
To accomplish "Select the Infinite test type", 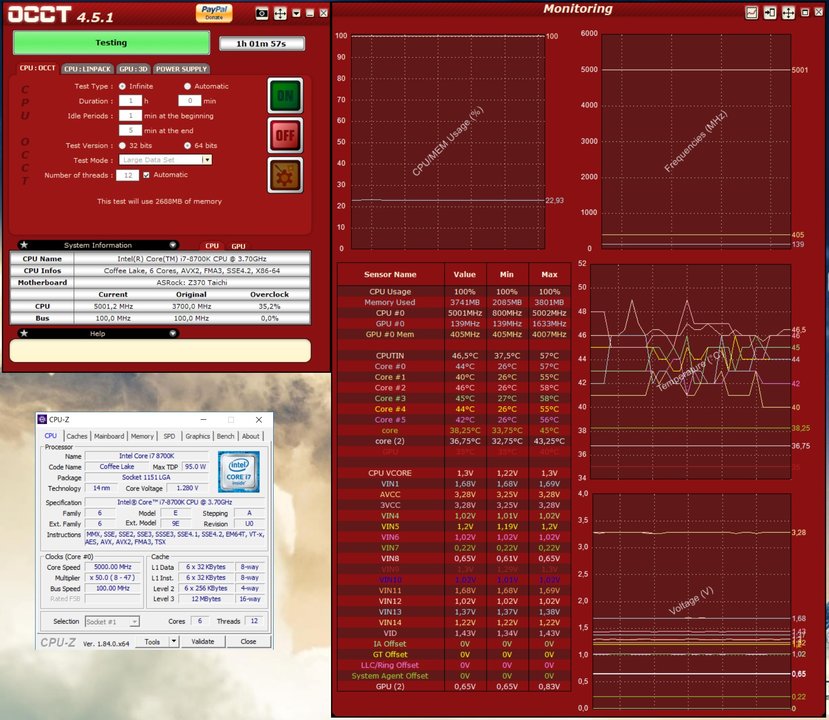I will tap(123, 86).
